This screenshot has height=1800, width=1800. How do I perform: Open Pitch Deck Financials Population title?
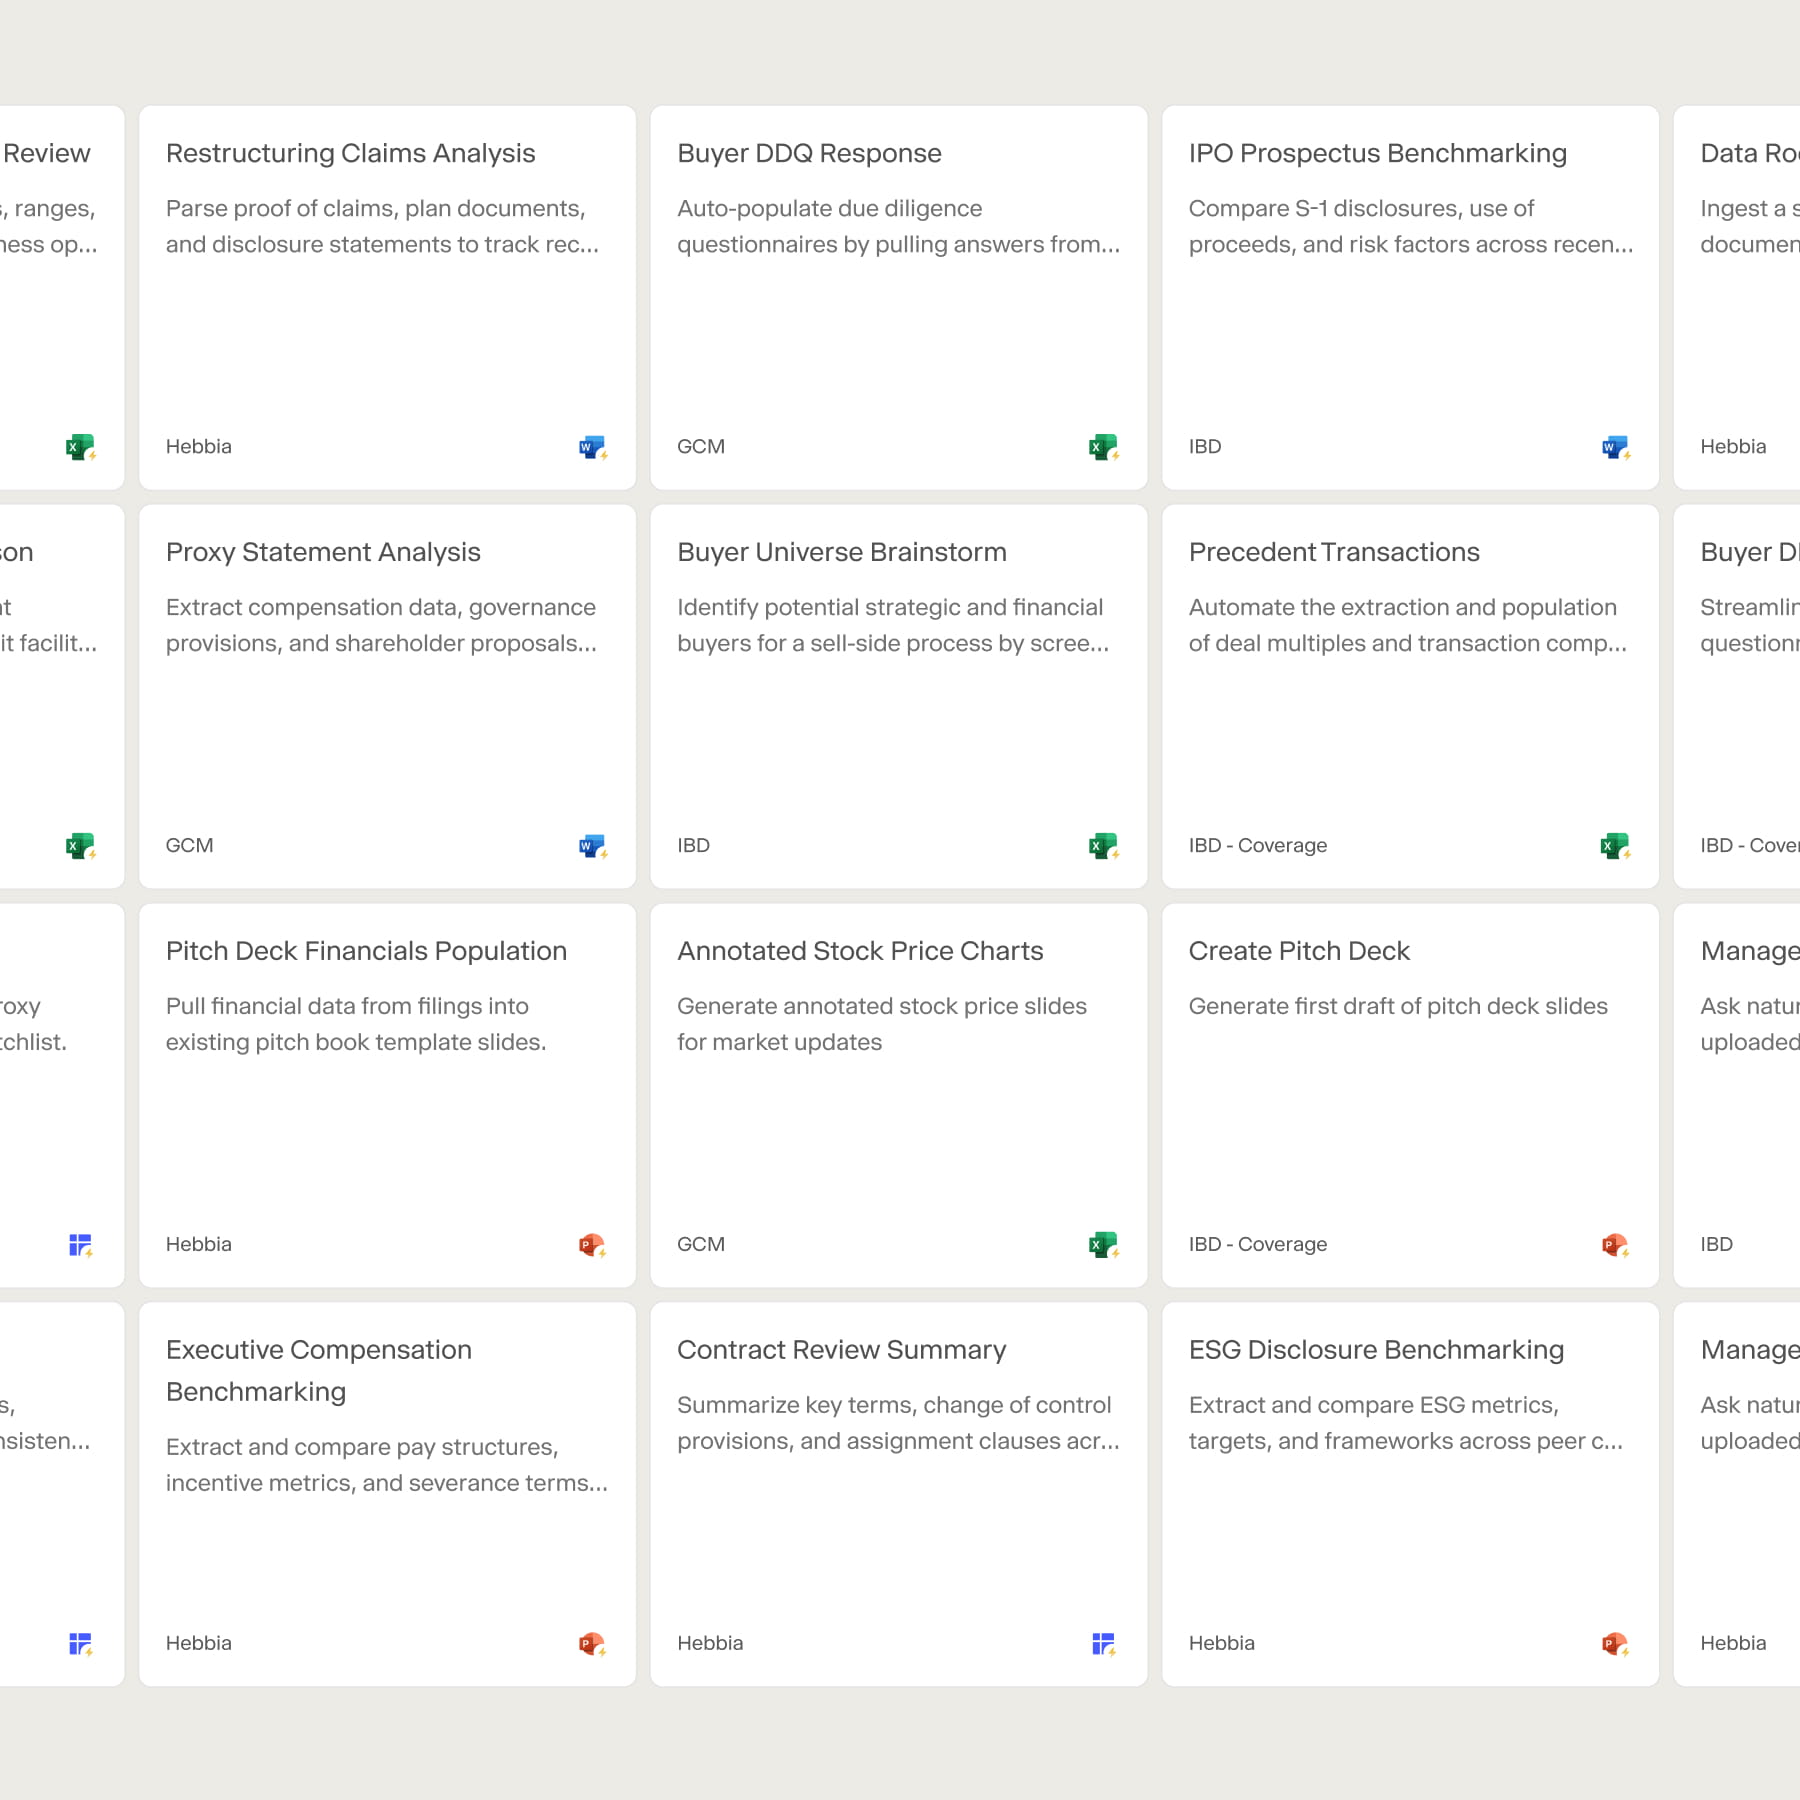(x=366, y=951)
